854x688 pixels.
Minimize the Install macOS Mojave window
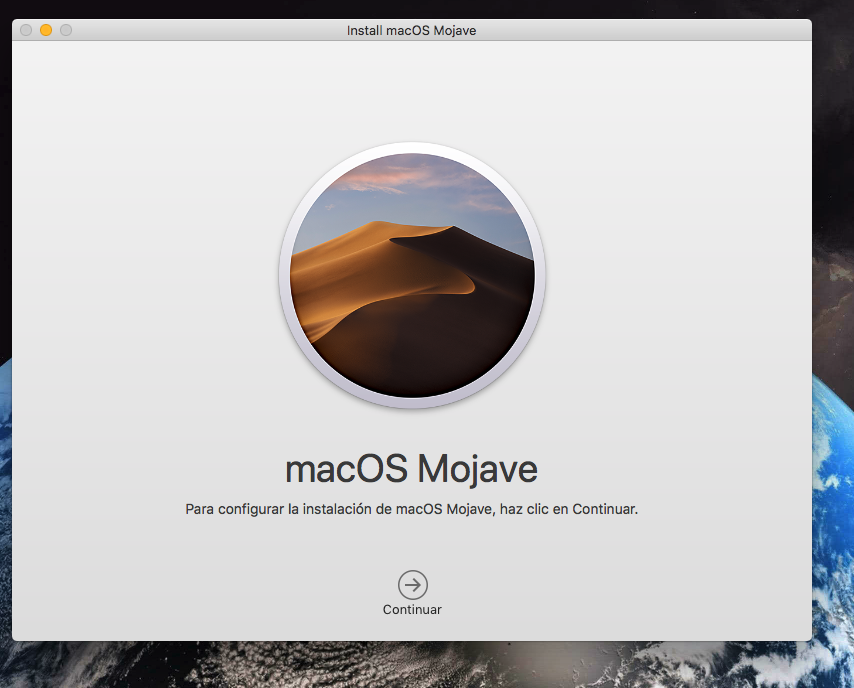pyautogui.click(x=46, y=30)
